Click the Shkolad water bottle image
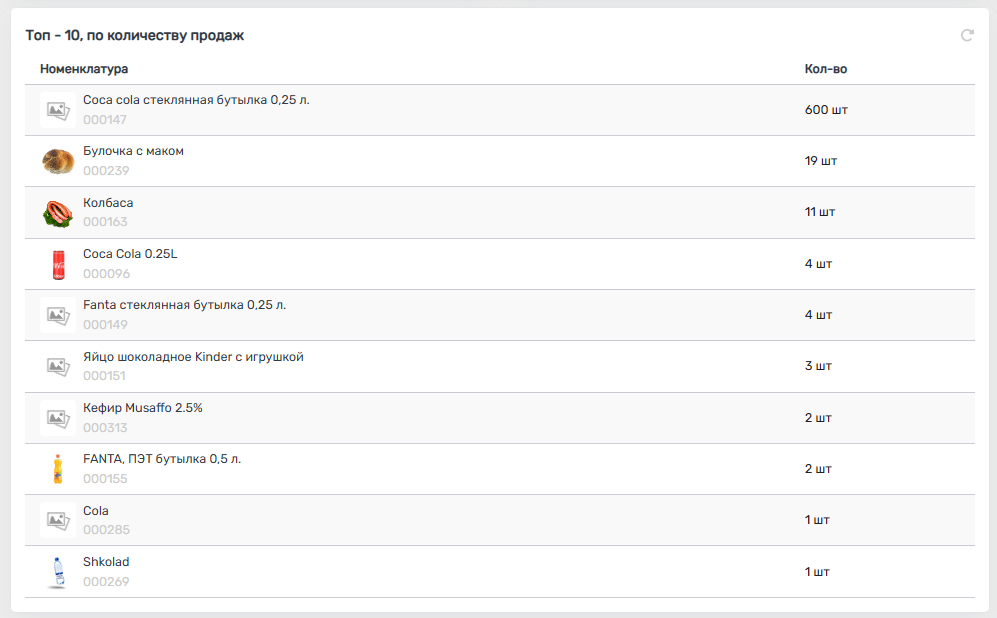 57,572
